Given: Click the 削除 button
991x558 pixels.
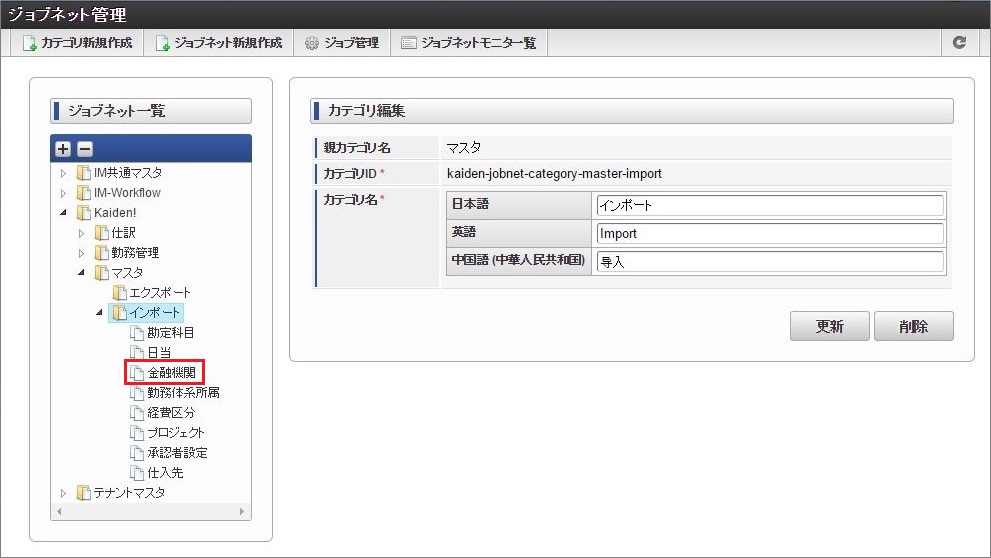Looking at the screenshot, I should pos(913,326).
